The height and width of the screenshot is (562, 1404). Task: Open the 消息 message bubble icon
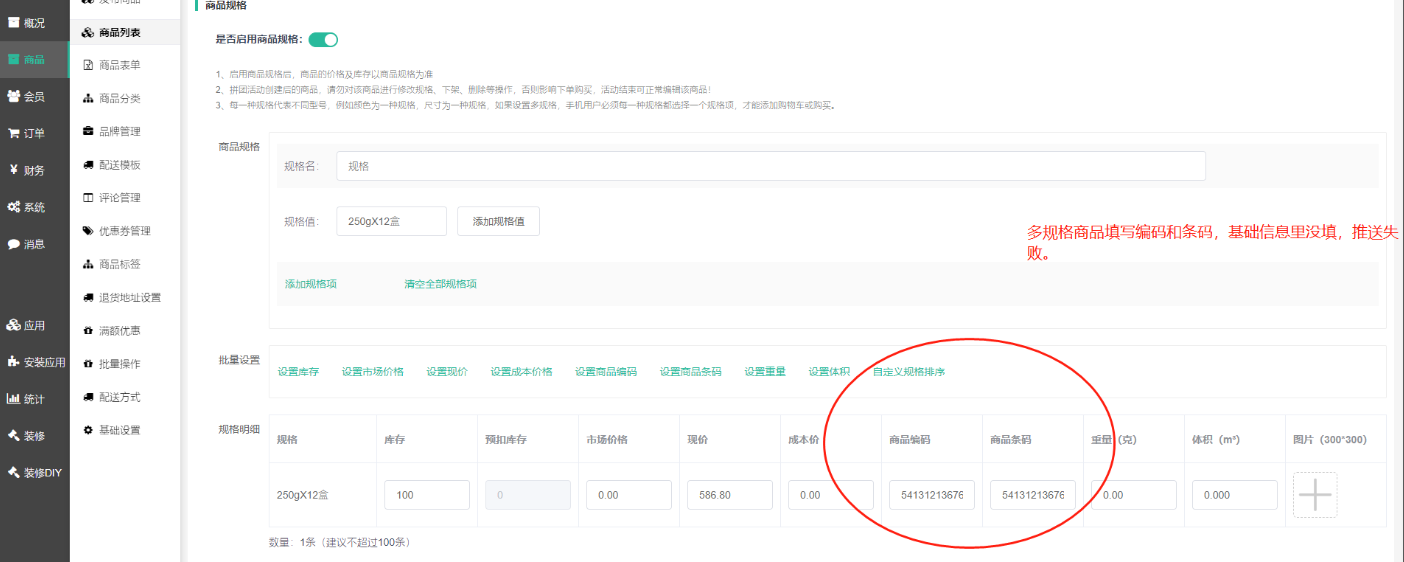(x=14, y=244)
